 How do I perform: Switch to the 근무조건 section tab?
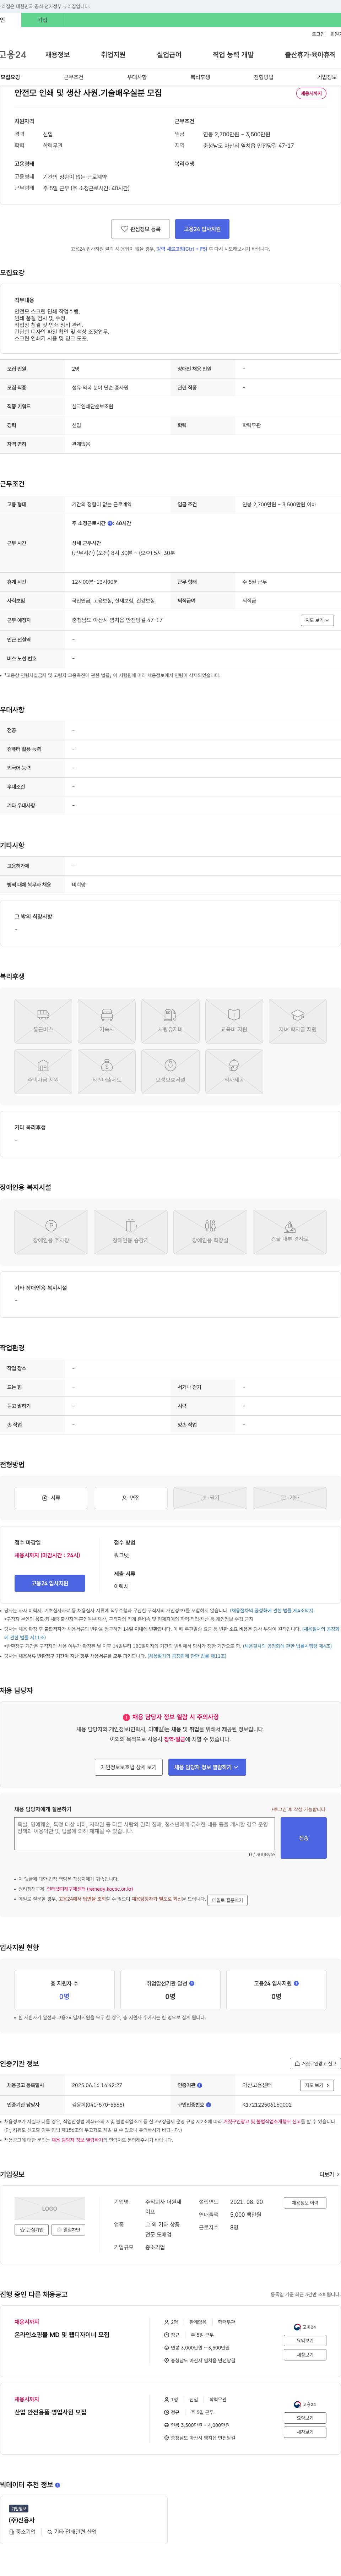74,77
